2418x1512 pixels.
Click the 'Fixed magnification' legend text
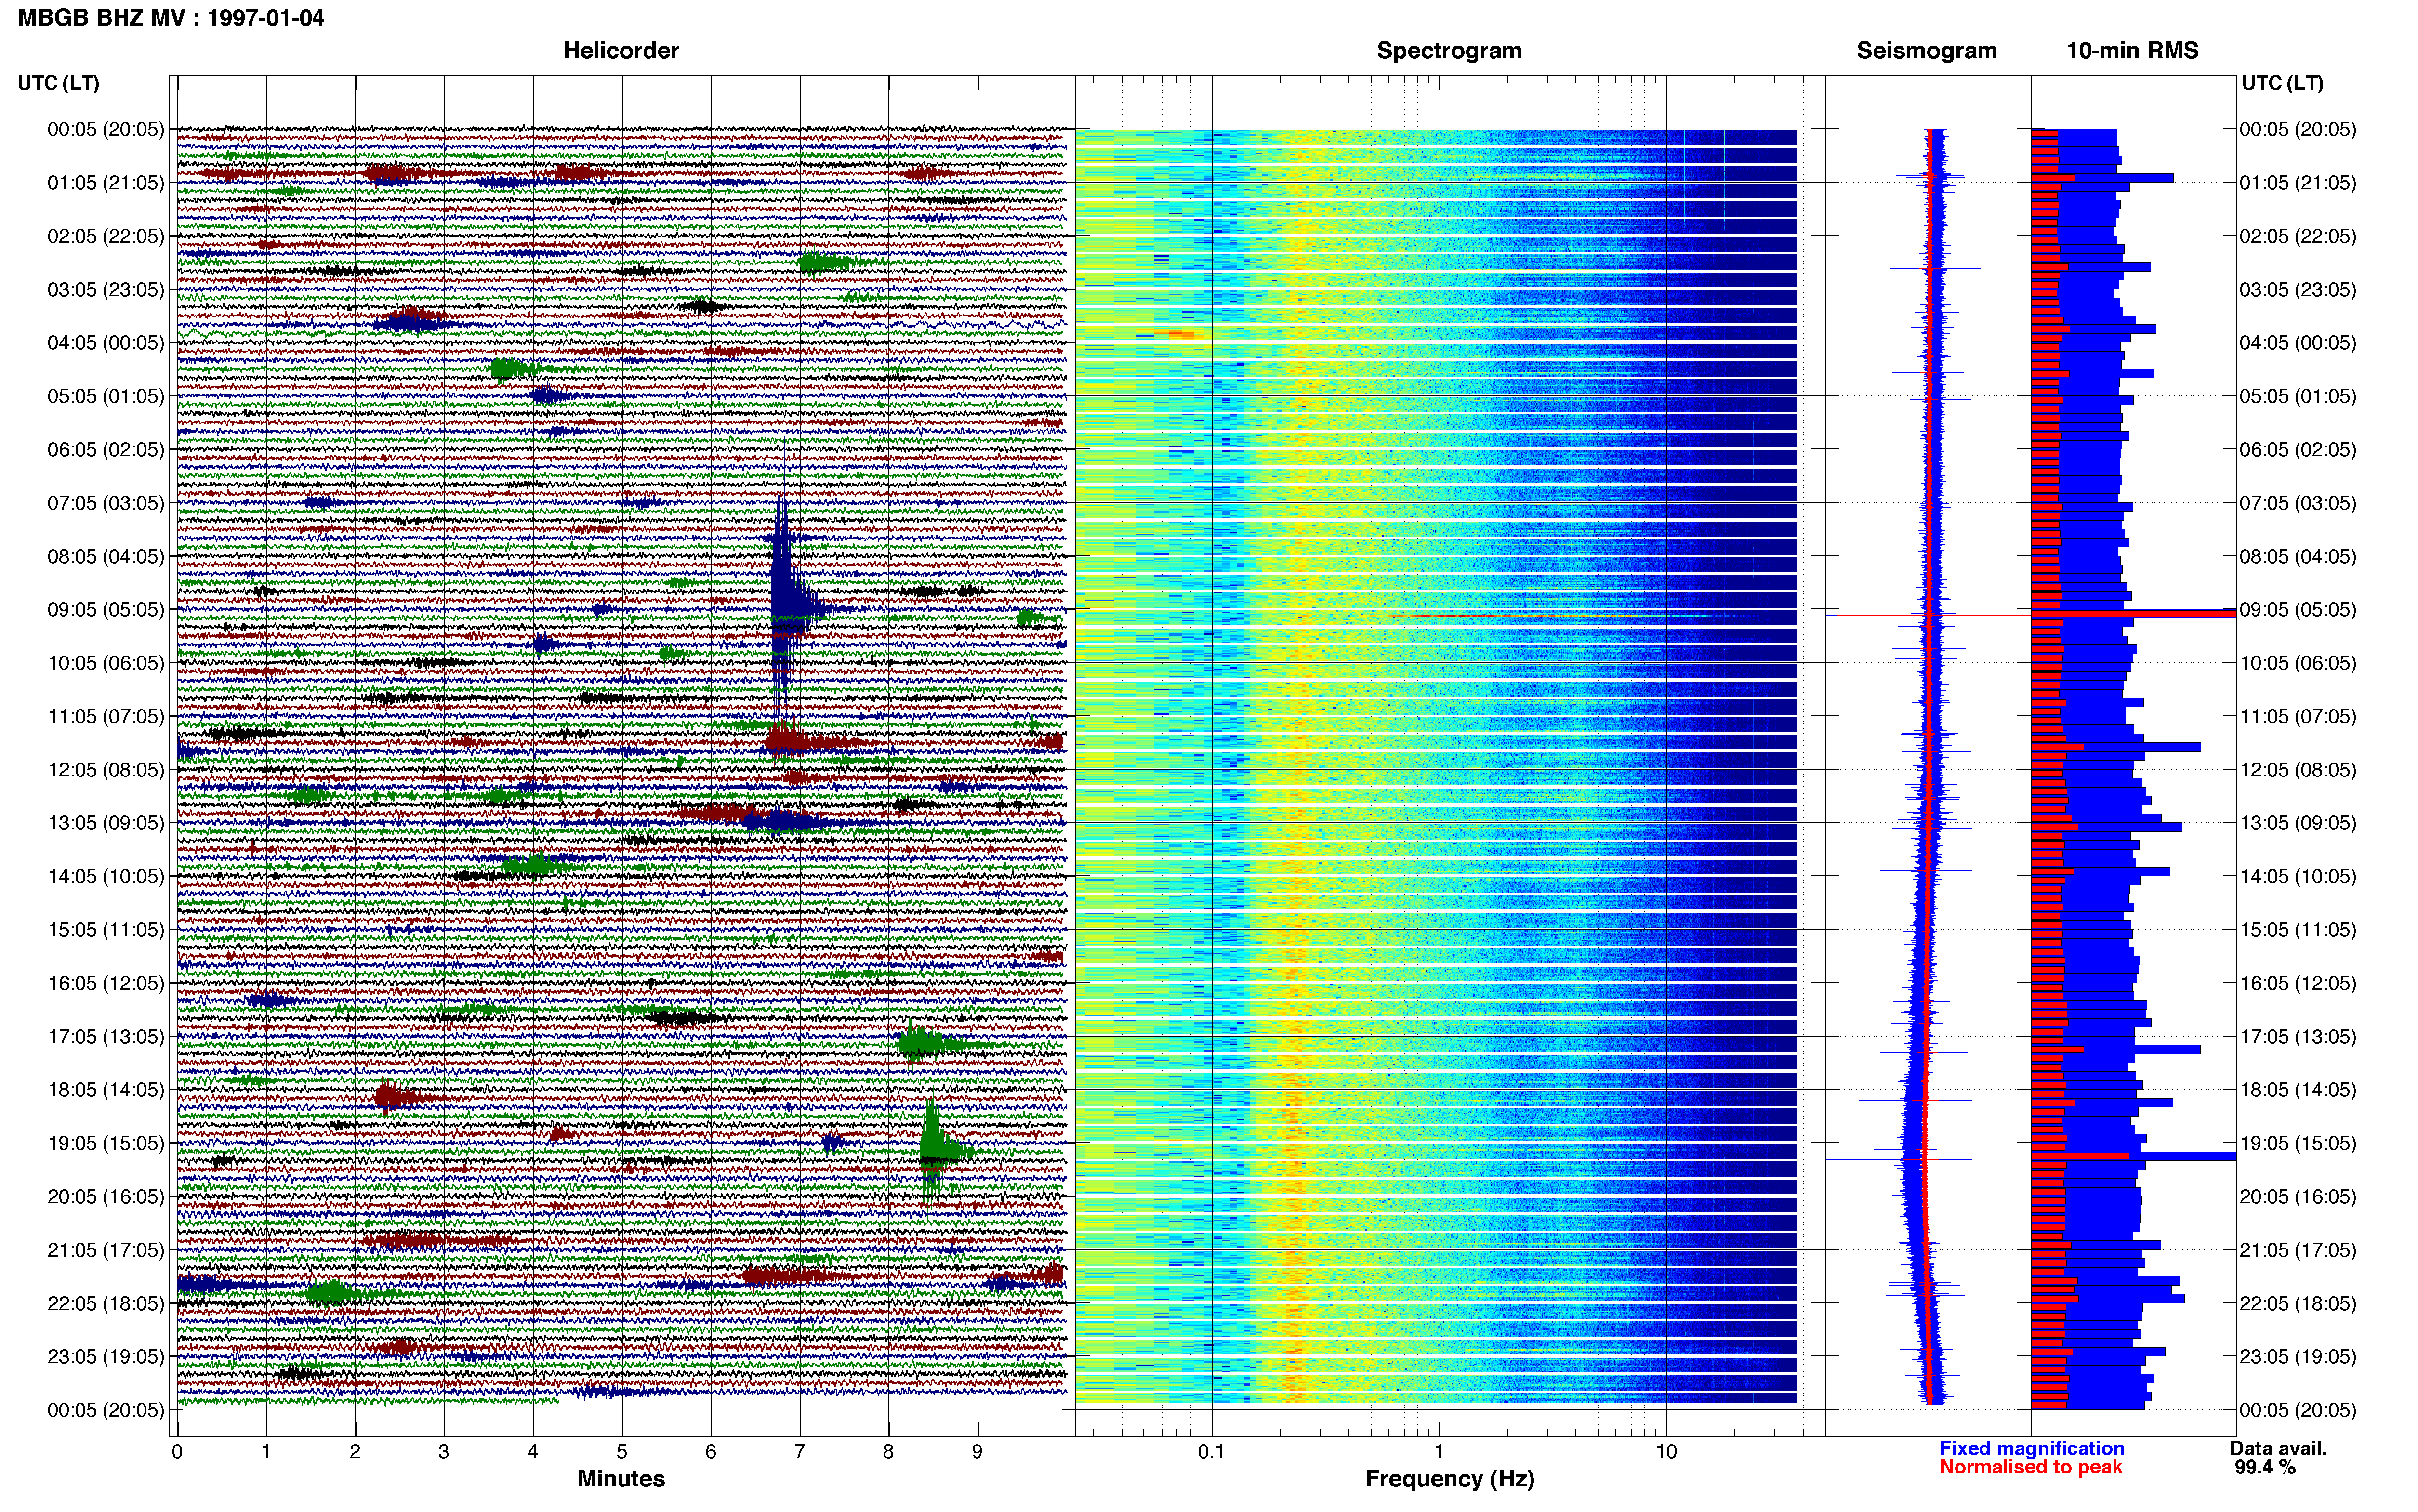[2031, 1448]
